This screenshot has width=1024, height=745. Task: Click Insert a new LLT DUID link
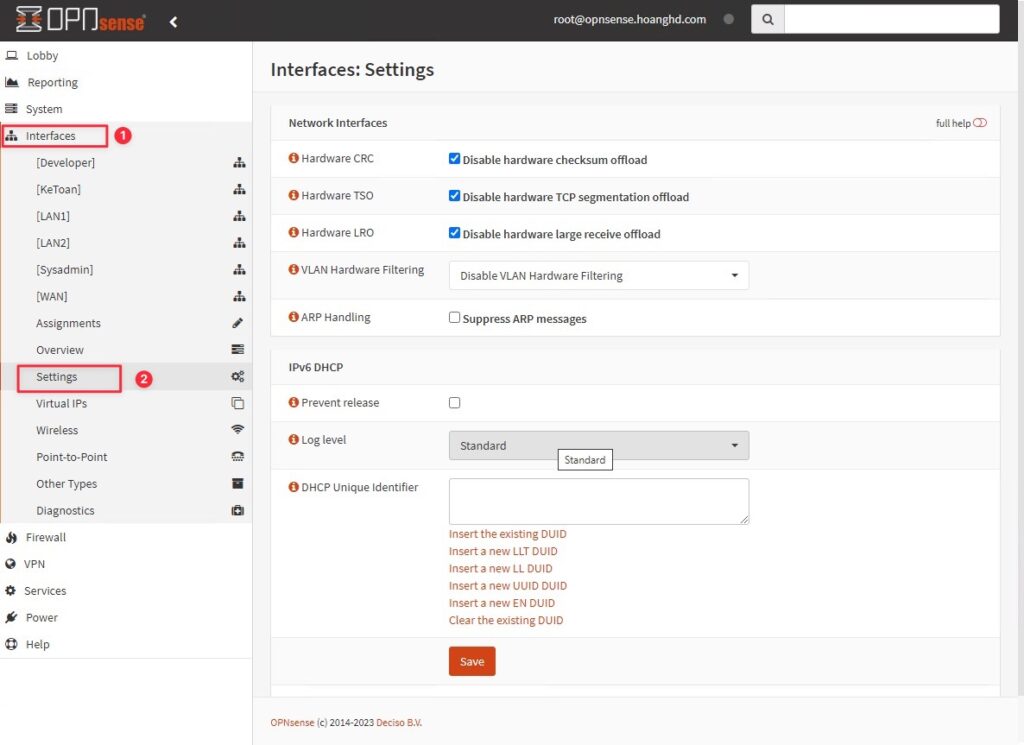coord(503,551)
